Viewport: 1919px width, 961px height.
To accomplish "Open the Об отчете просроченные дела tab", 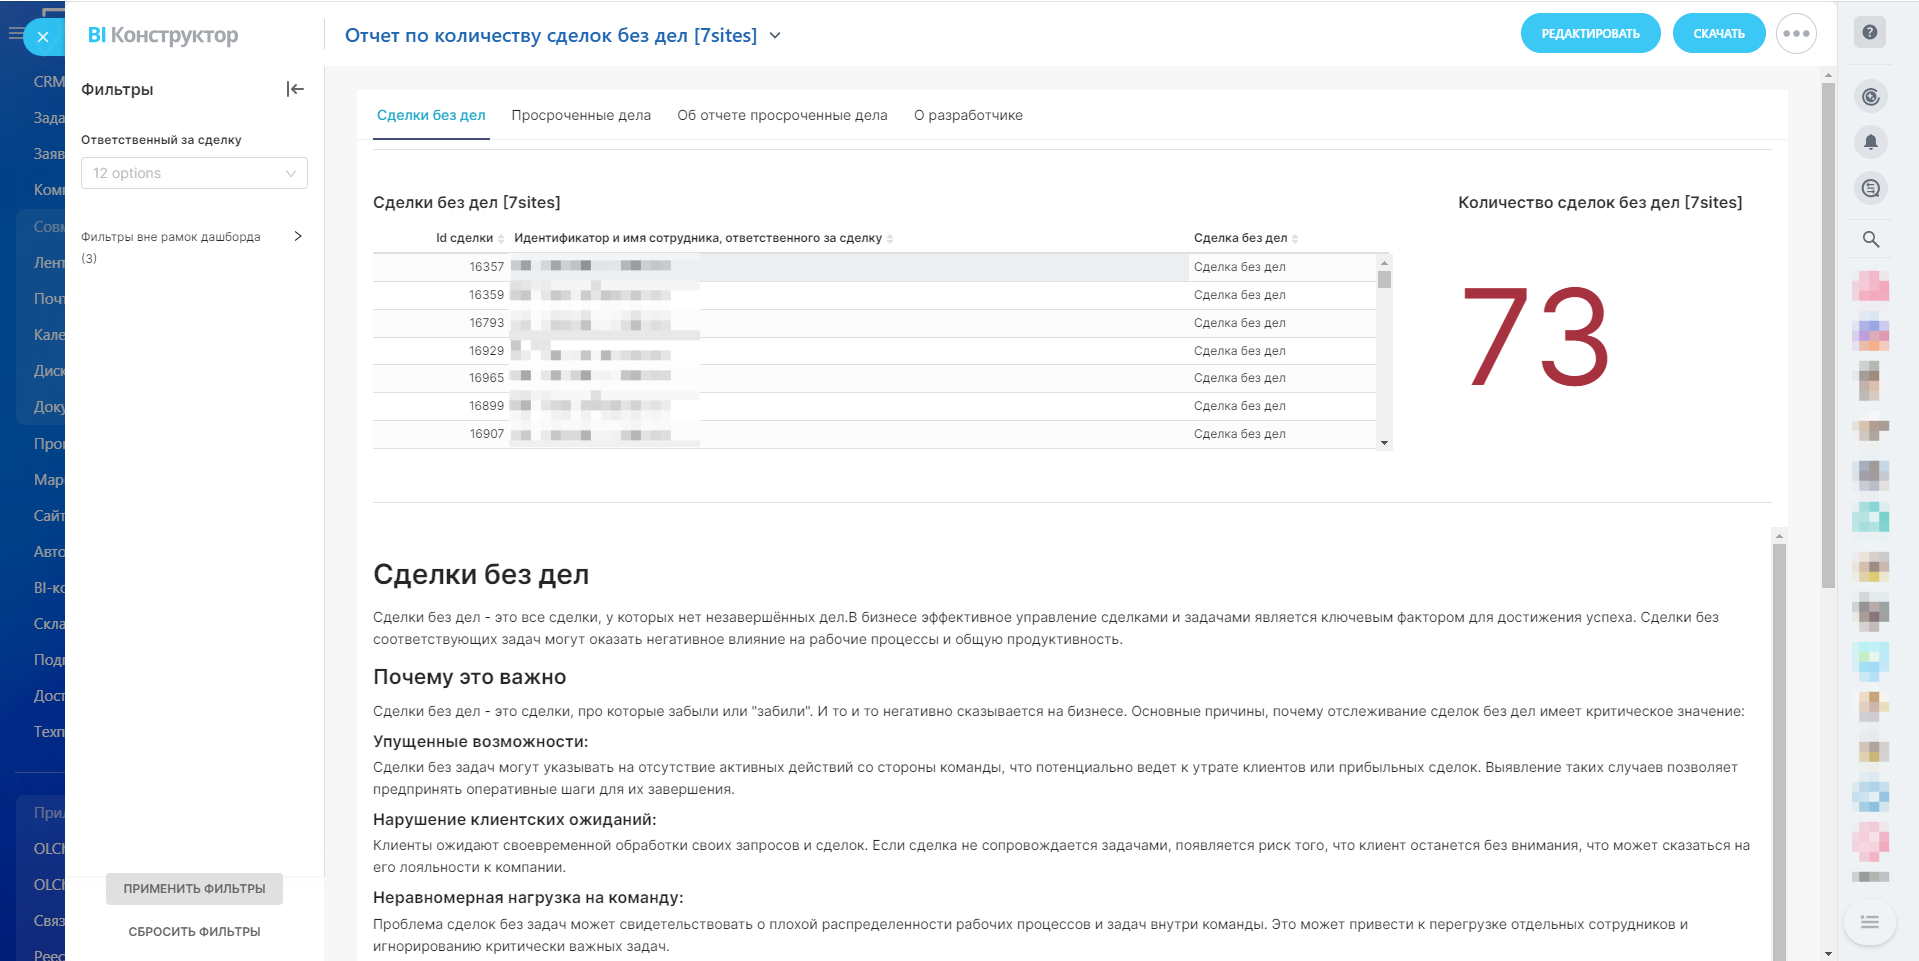I will pos(782,115).
